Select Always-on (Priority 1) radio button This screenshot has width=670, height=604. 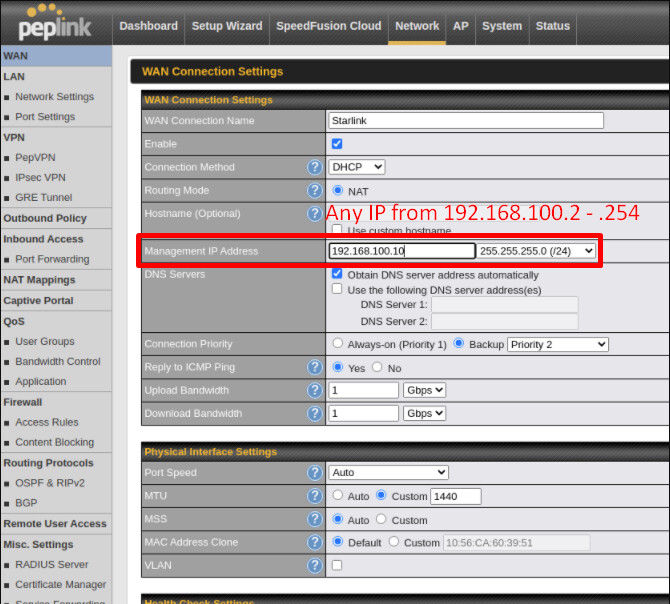coord(337,344)
